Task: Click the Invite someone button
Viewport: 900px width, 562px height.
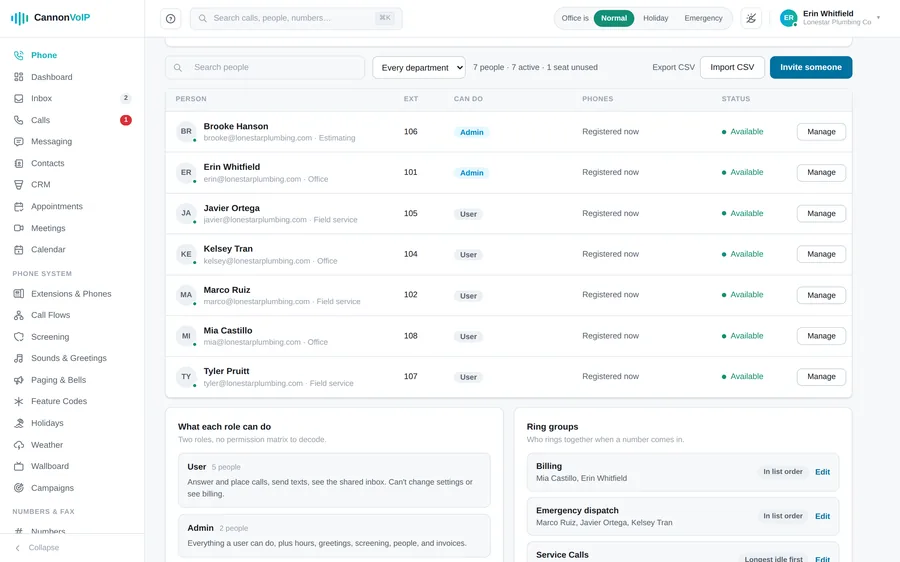Action: pyautogui.click(x=810, y=68)
